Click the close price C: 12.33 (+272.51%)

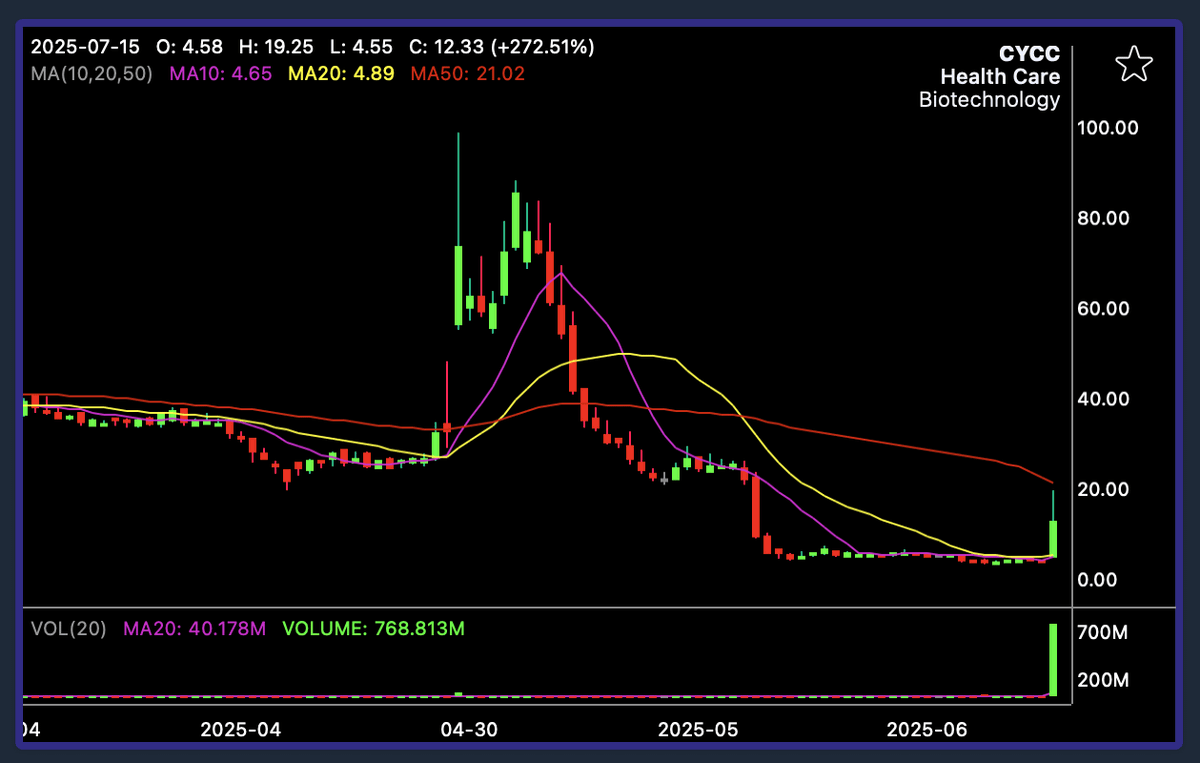(502, 47)
